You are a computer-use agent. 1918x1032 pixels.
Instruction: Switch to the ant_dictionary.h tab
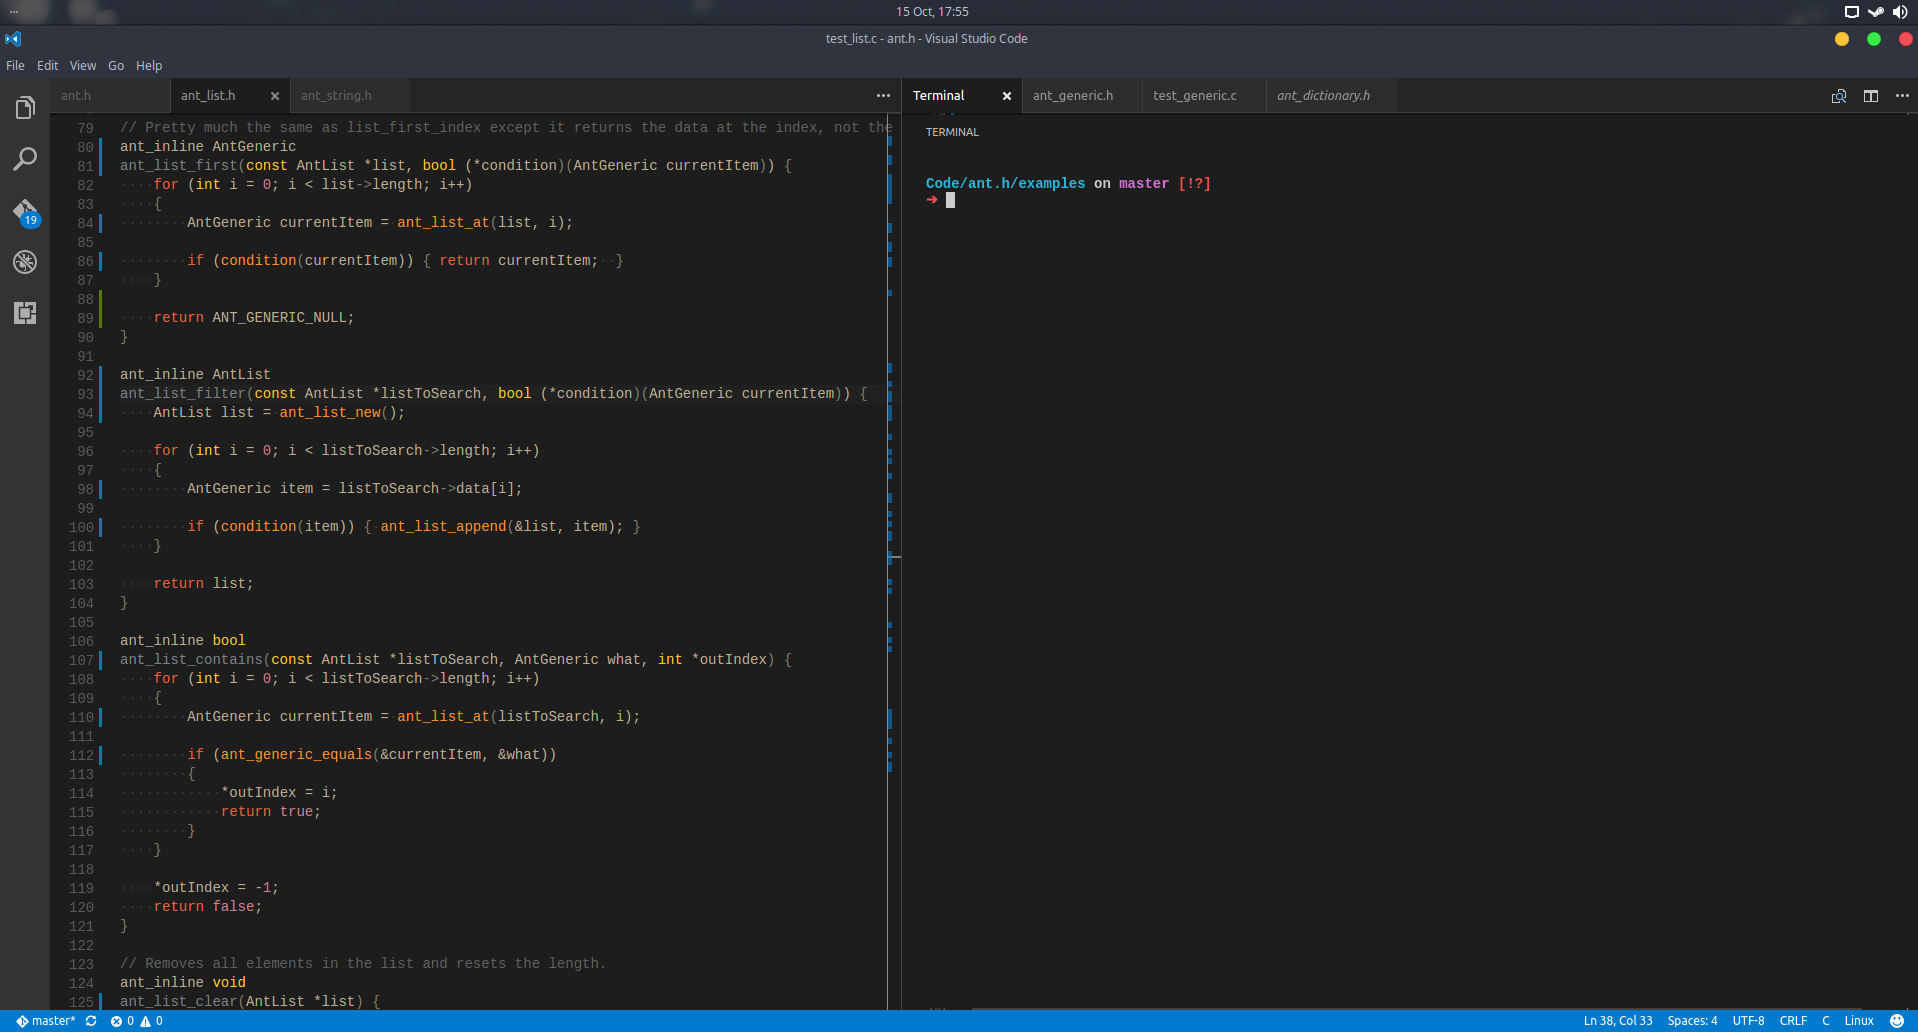[1332, 96]
